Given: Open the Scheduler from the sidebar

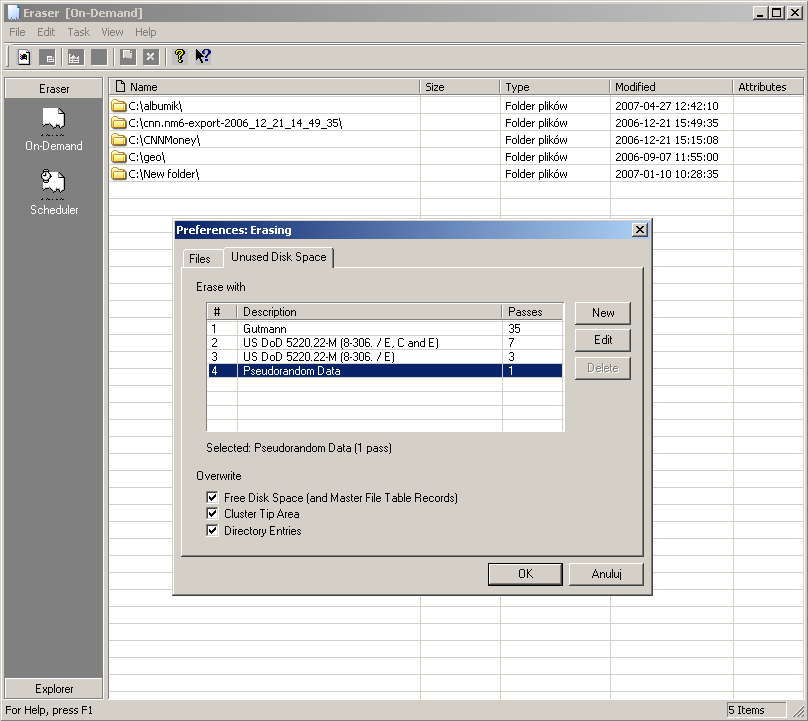Looking at the screenshot, I should click(53, 193).
